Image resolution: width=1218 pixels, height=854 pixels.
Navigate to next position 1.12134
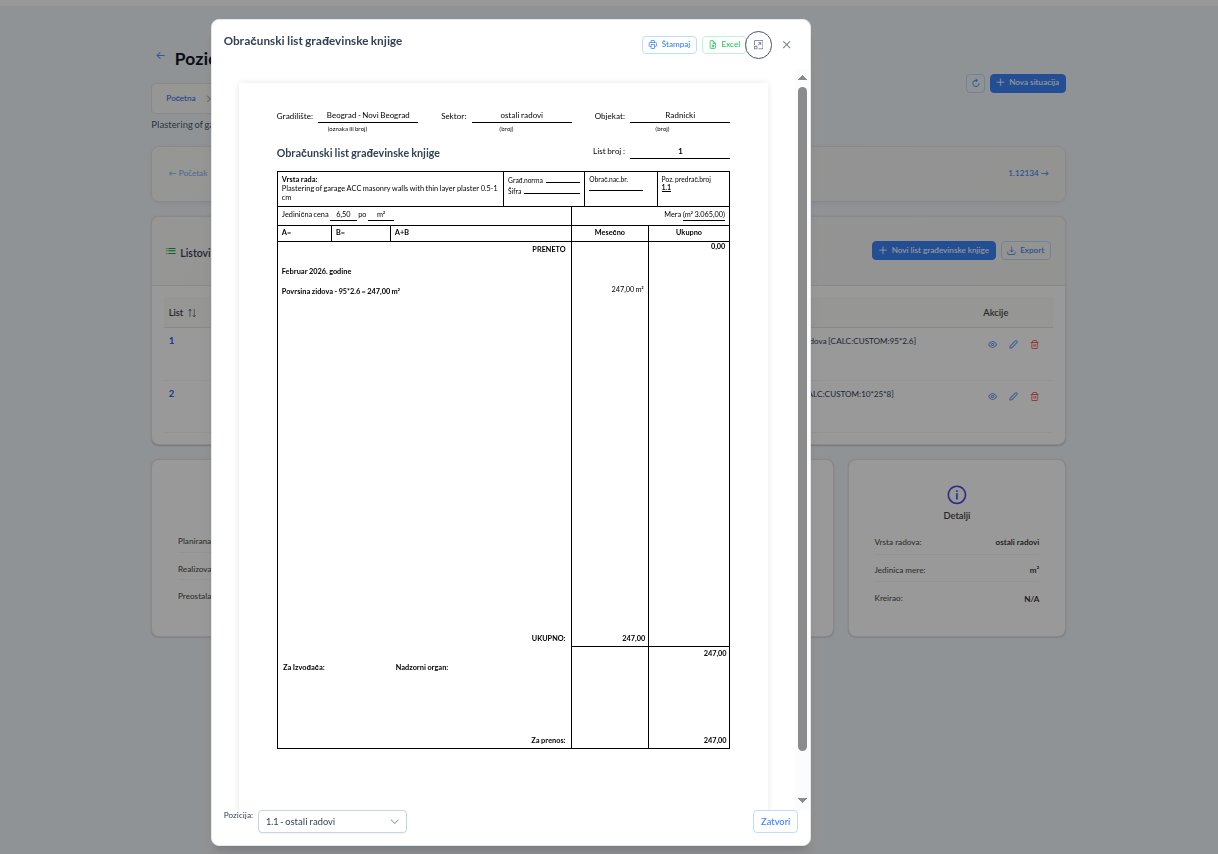pos(1028,173)
